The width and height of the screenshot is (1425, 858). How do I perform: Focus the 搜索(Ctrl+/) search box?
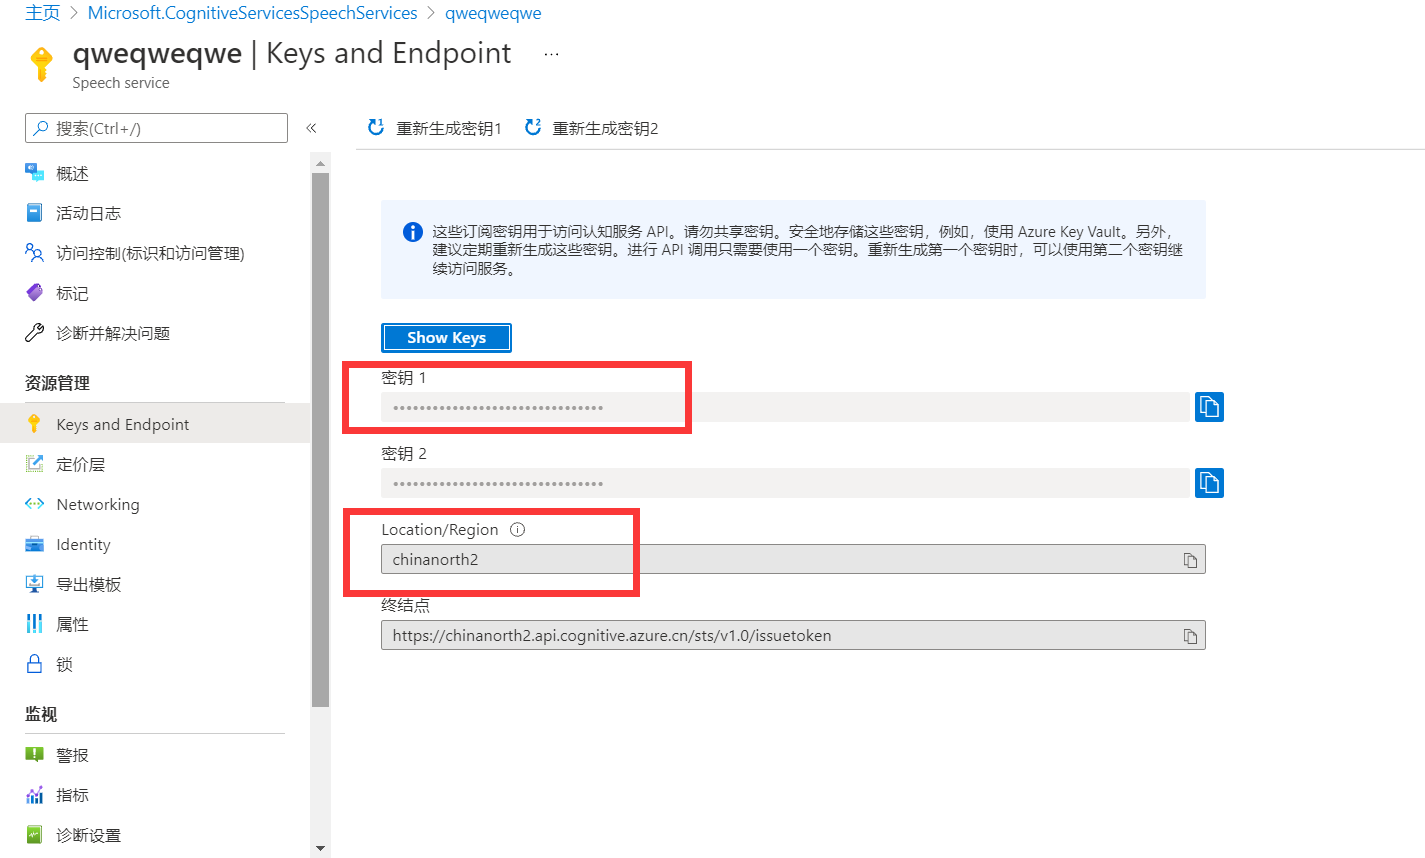[x=156, y=128]
